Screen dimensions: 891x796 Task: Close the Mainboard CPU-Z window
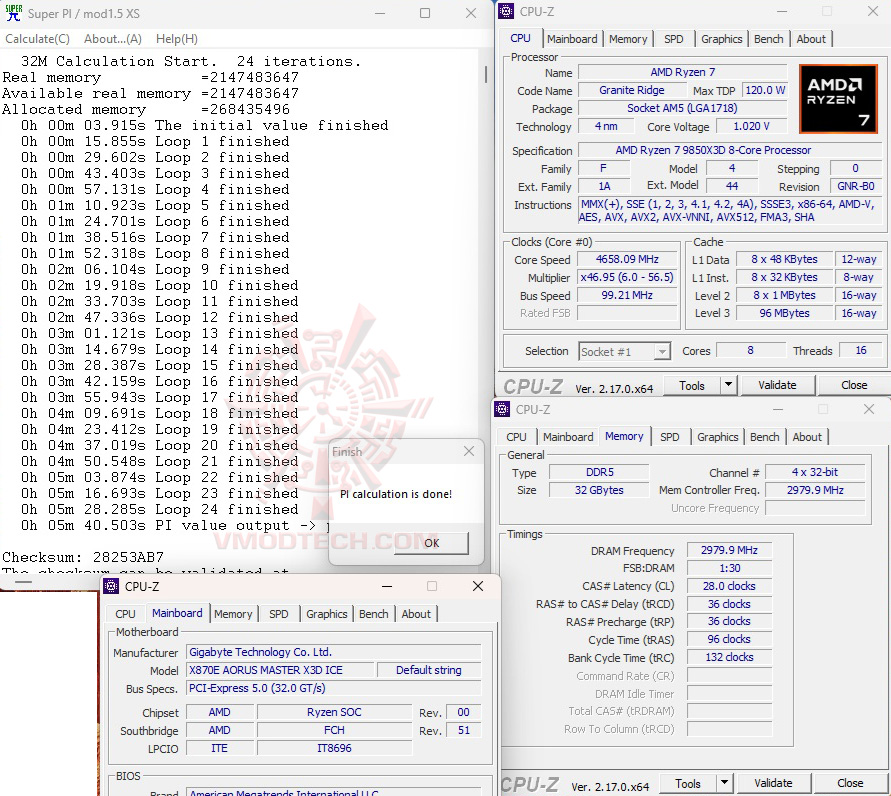478,586
